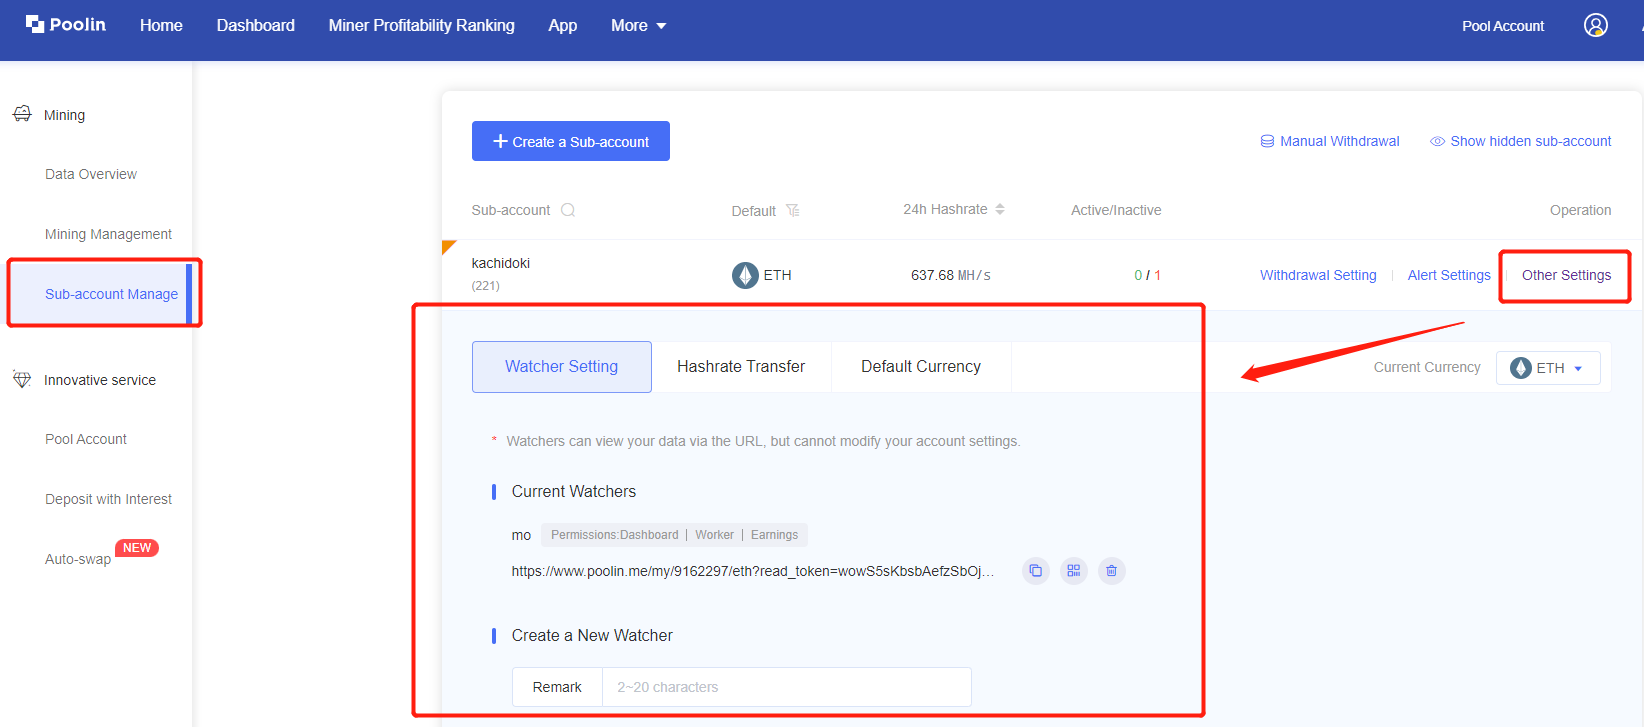Switch to the Hashrate Transfer tab

[741, 367]
